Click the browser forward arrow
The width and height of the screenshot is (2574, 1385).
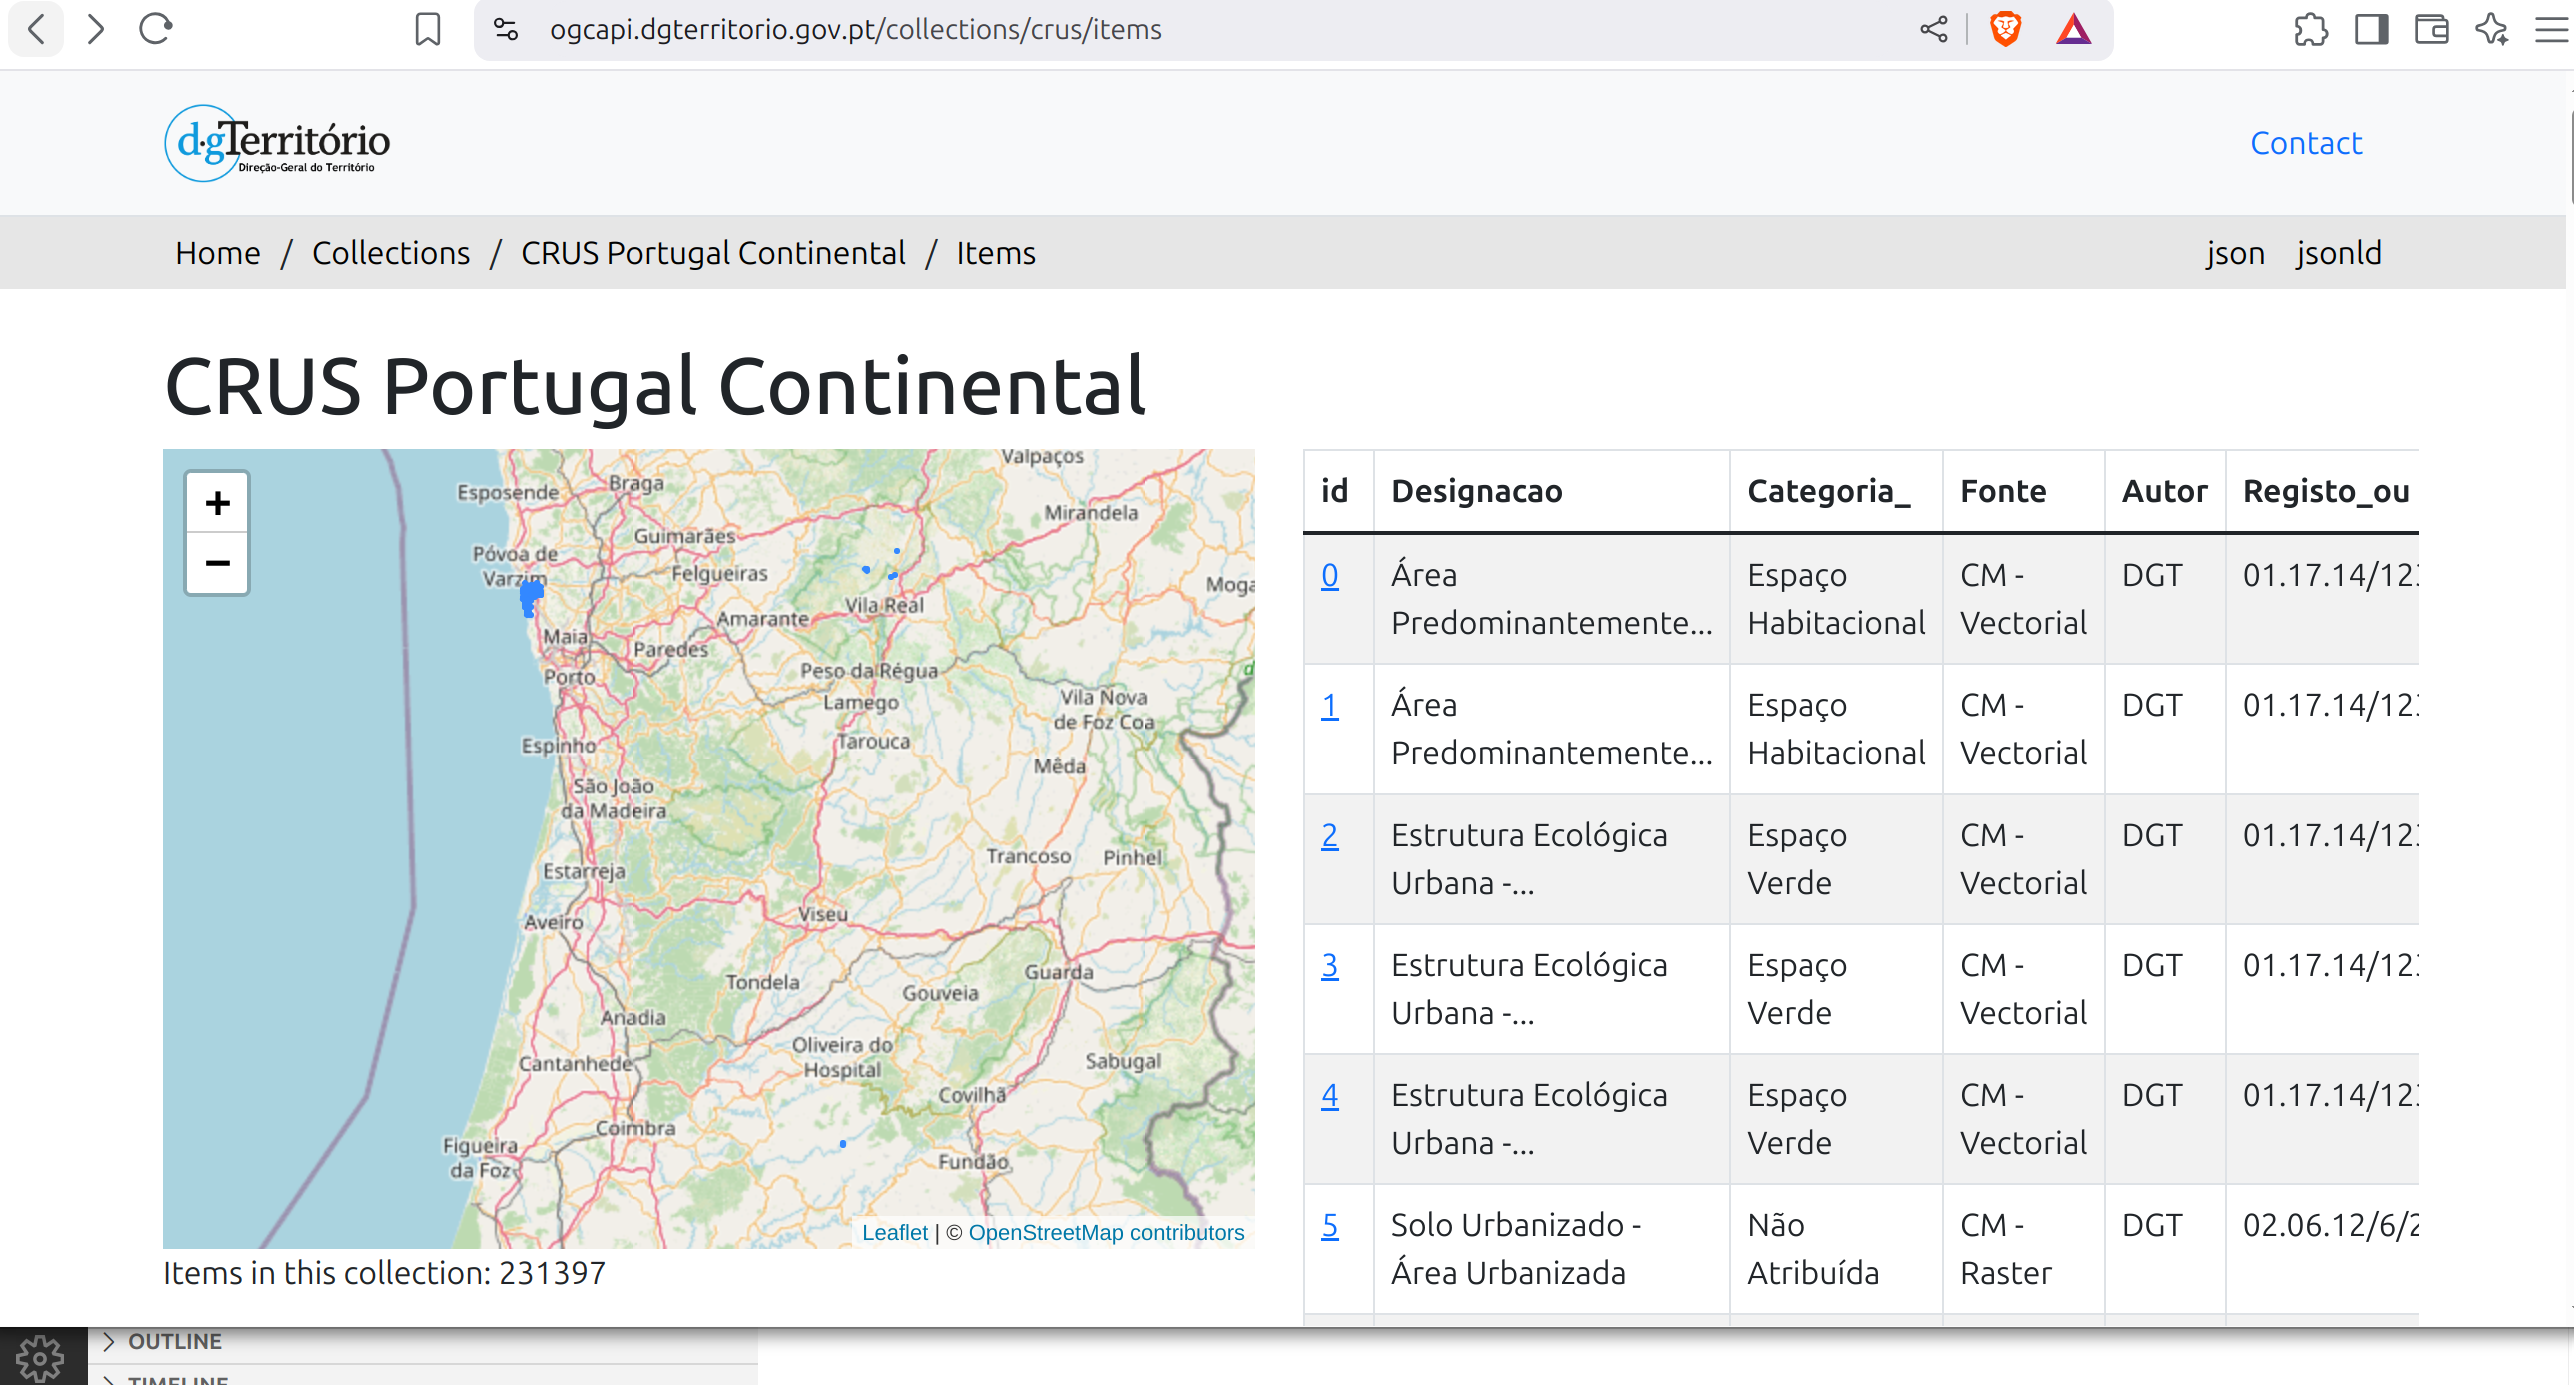[95, 29]
